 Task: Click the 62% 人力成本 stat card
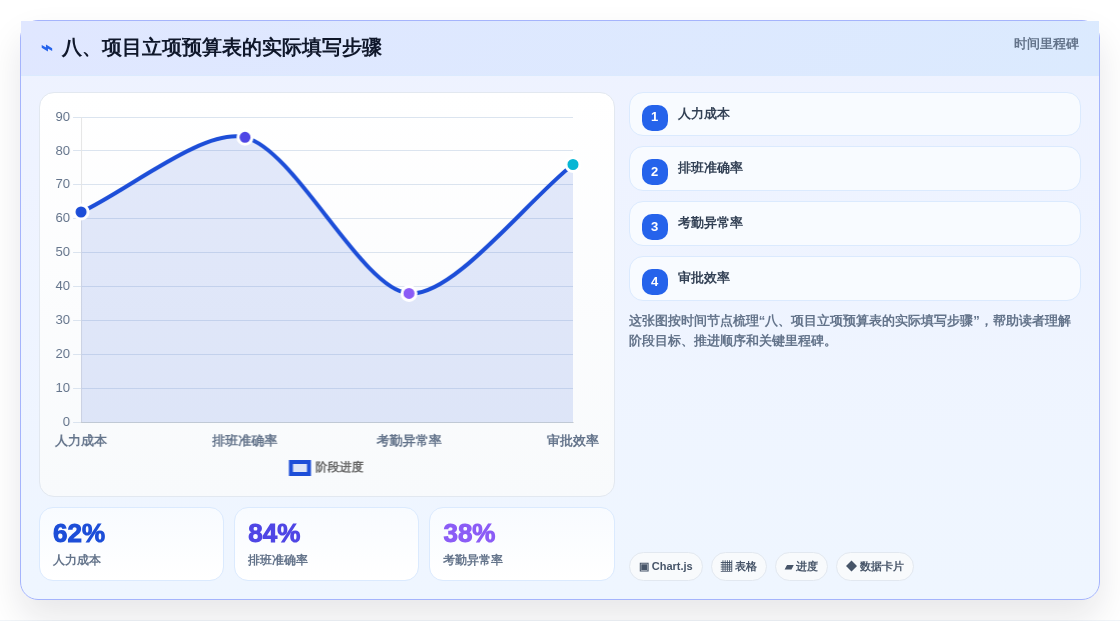click(x=131, y=545)
